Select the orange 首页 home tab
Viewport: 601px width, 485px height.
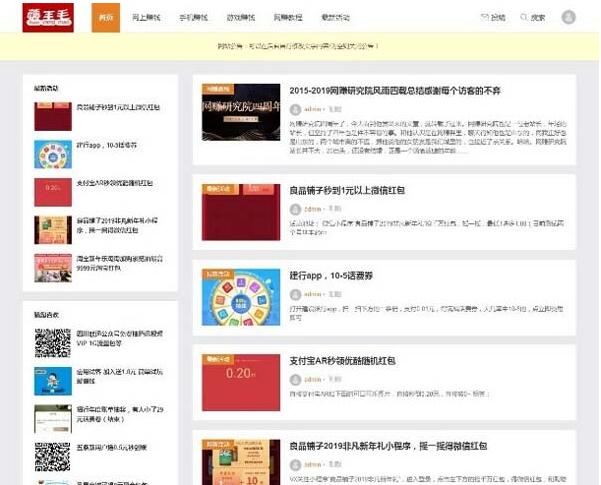pyautogui.click(x=107, y=17)
